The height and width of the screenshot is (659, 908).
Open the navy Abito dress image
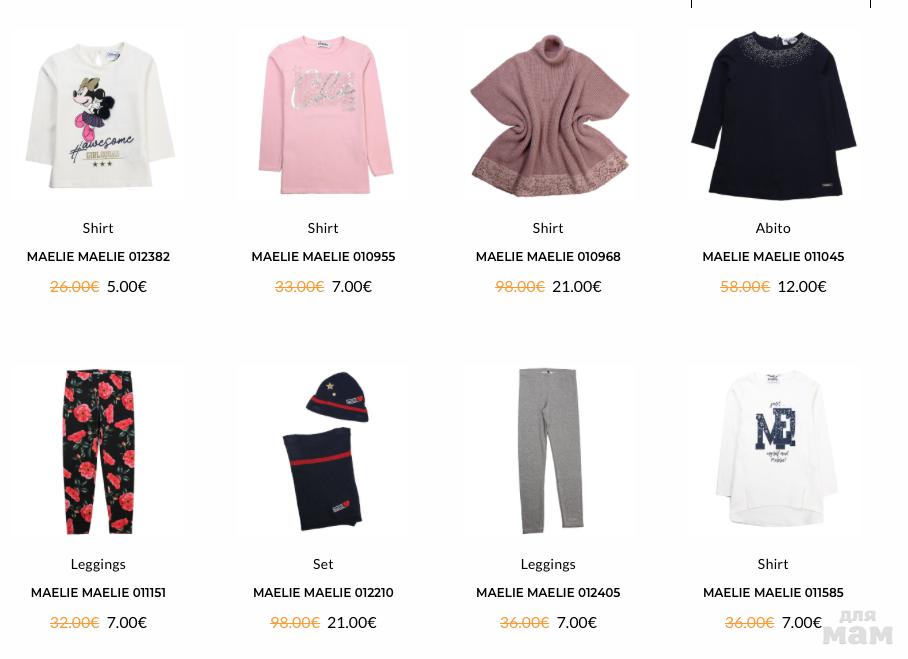click(773, 114)
